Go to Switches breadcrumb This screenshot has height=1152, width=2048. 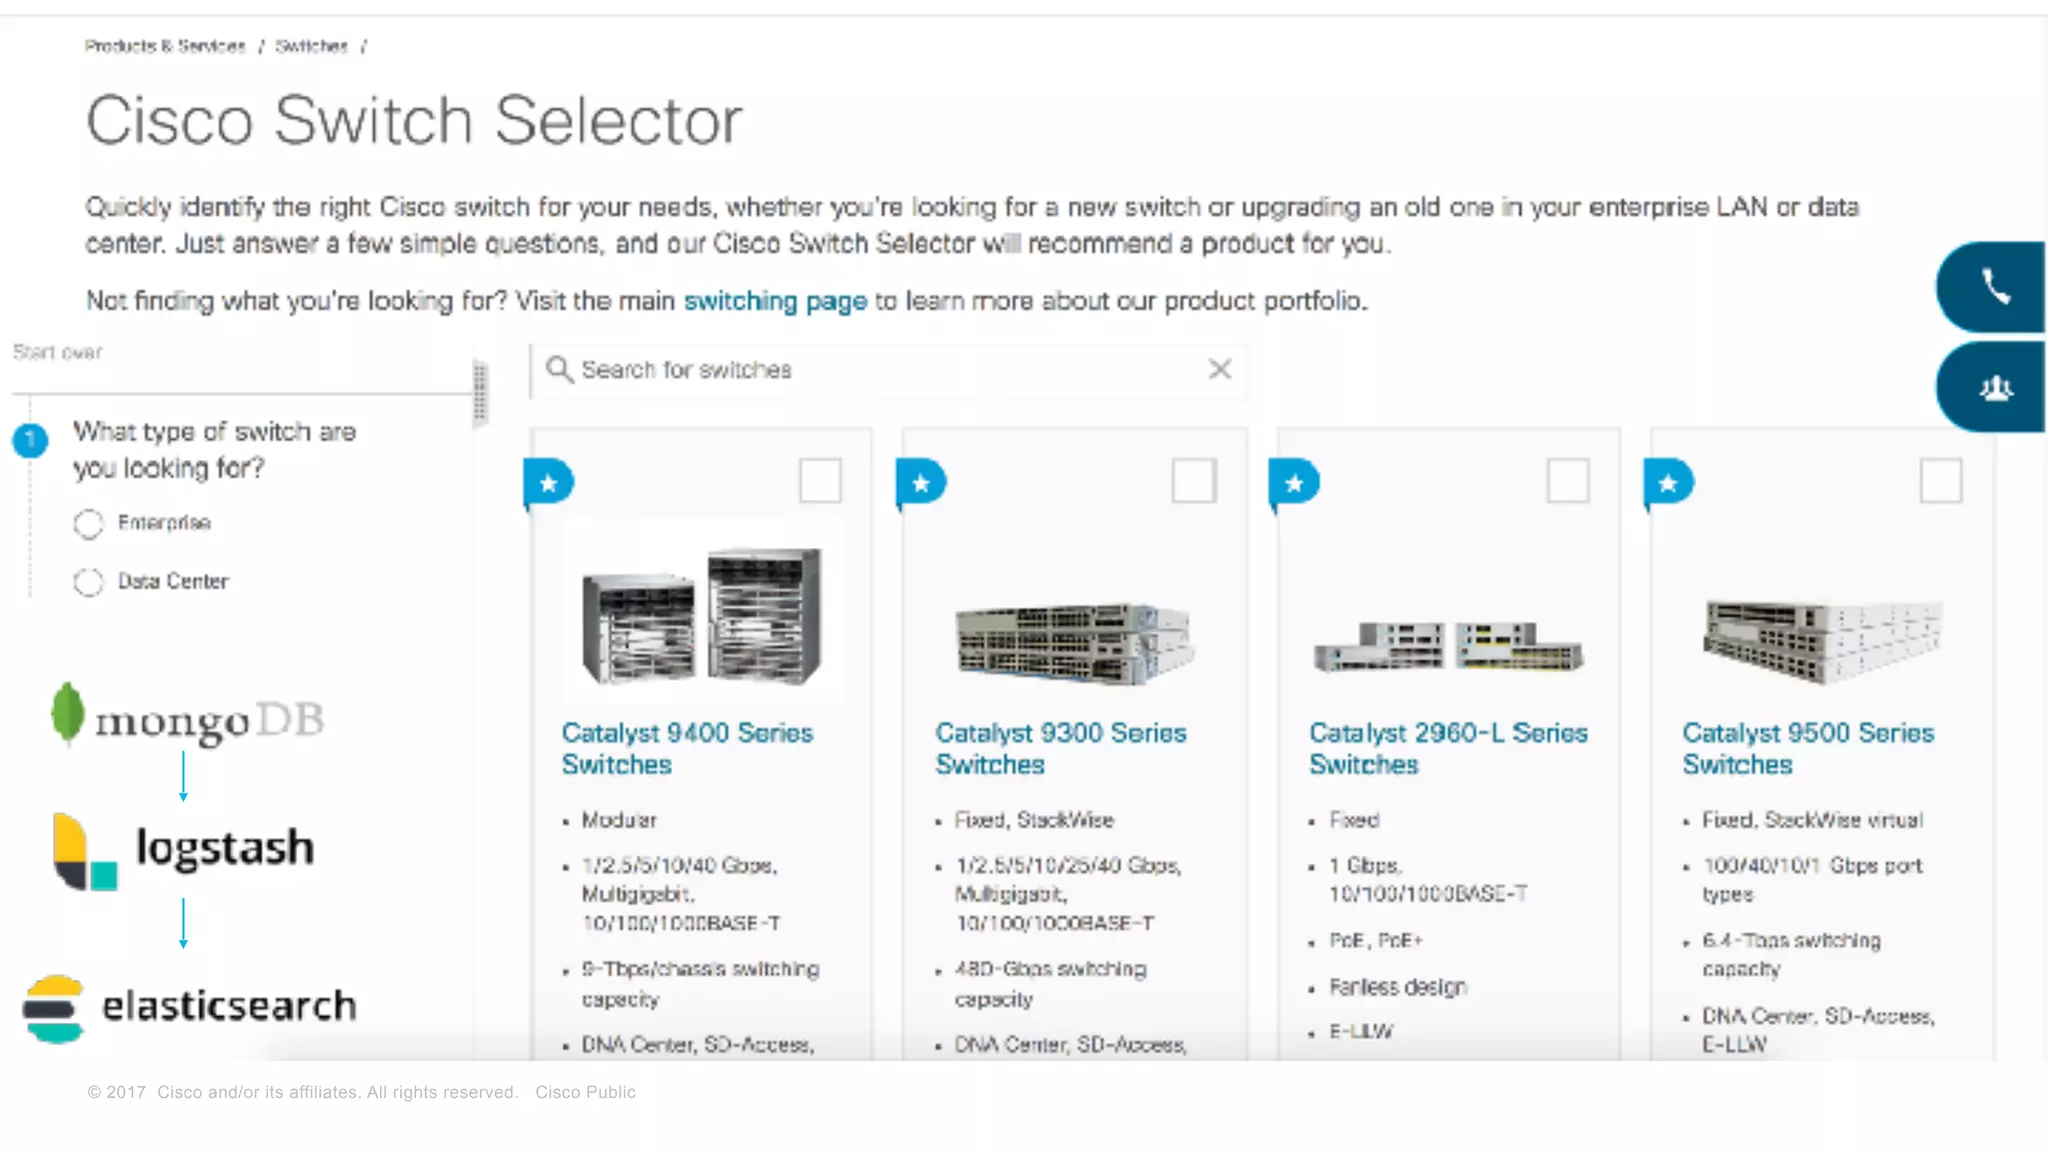[x=311, y=46]
